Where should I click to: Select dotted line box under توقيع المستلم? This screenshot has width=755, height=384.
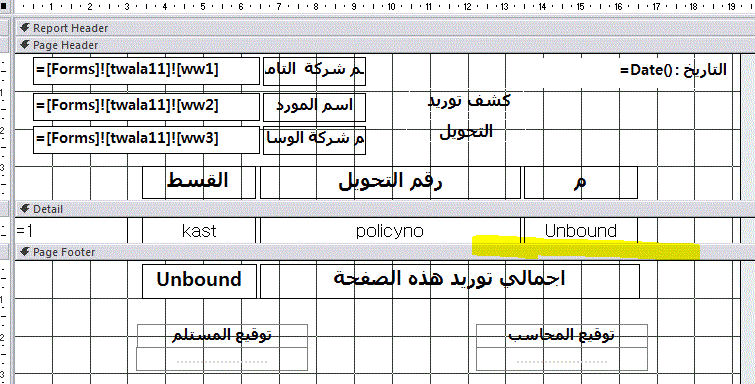pyautogui.click(x=222, y=359)
